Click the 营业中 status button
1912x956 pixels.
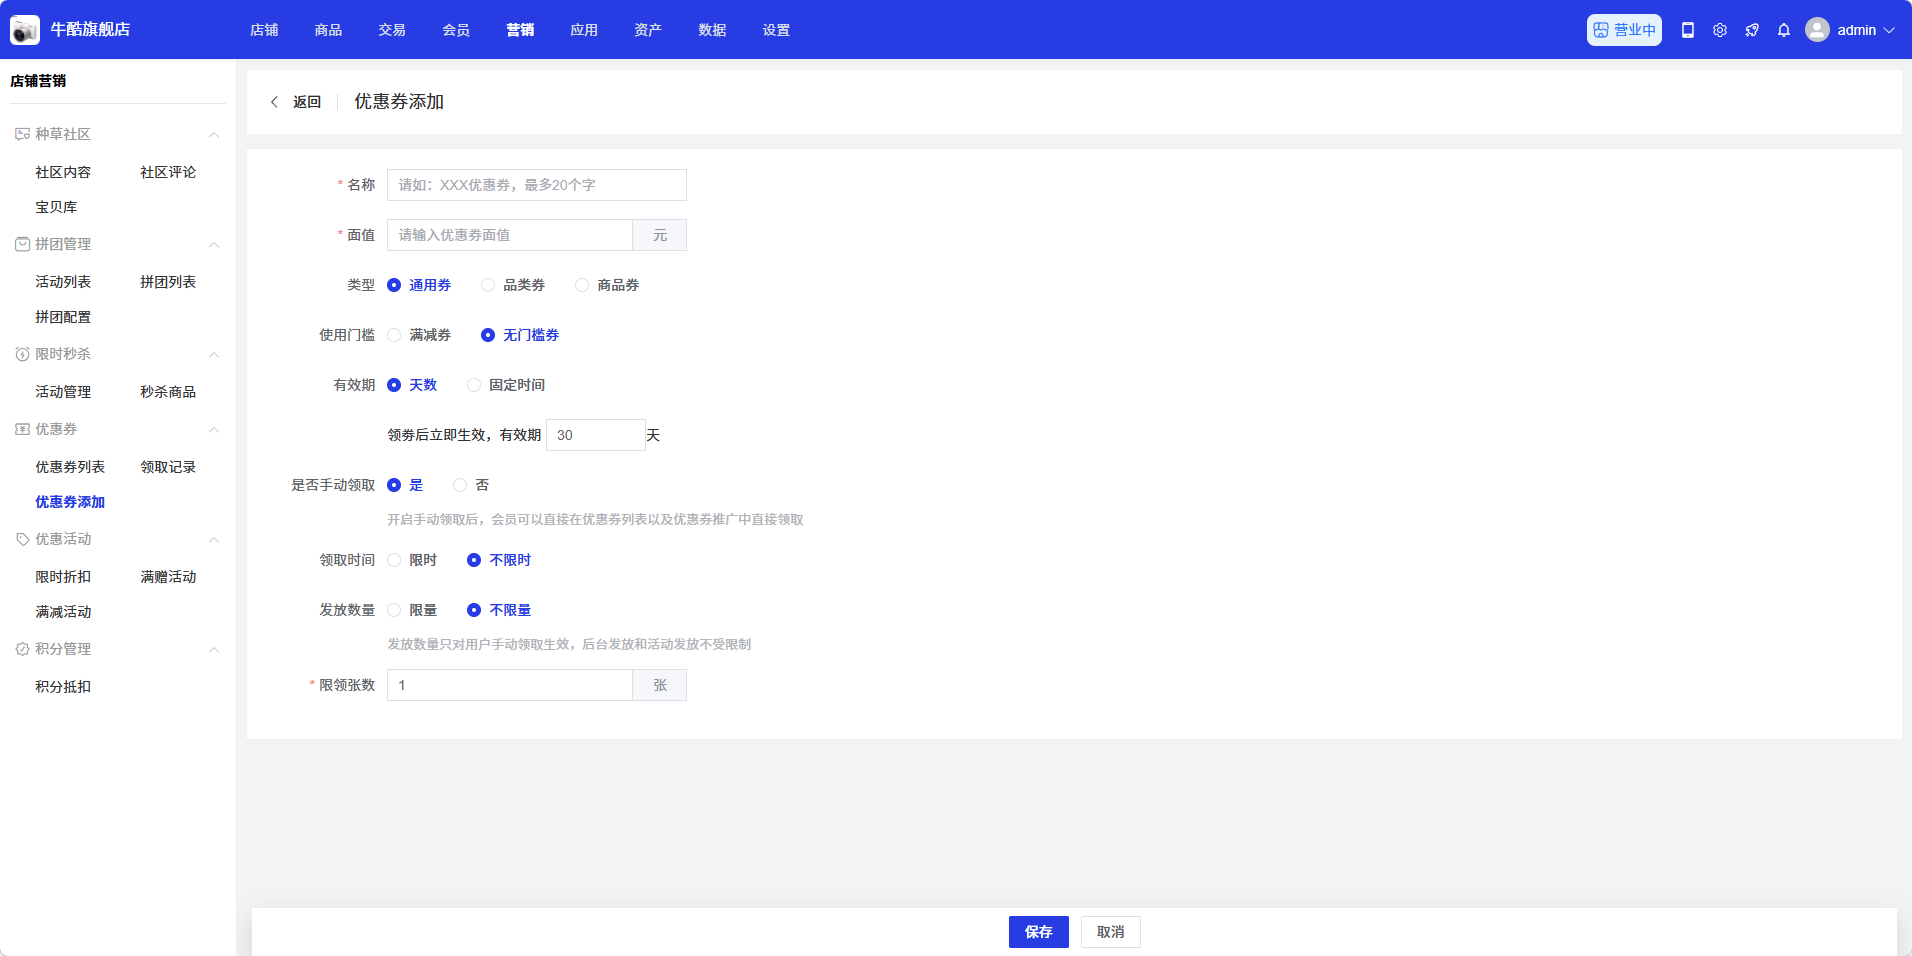1624,30
